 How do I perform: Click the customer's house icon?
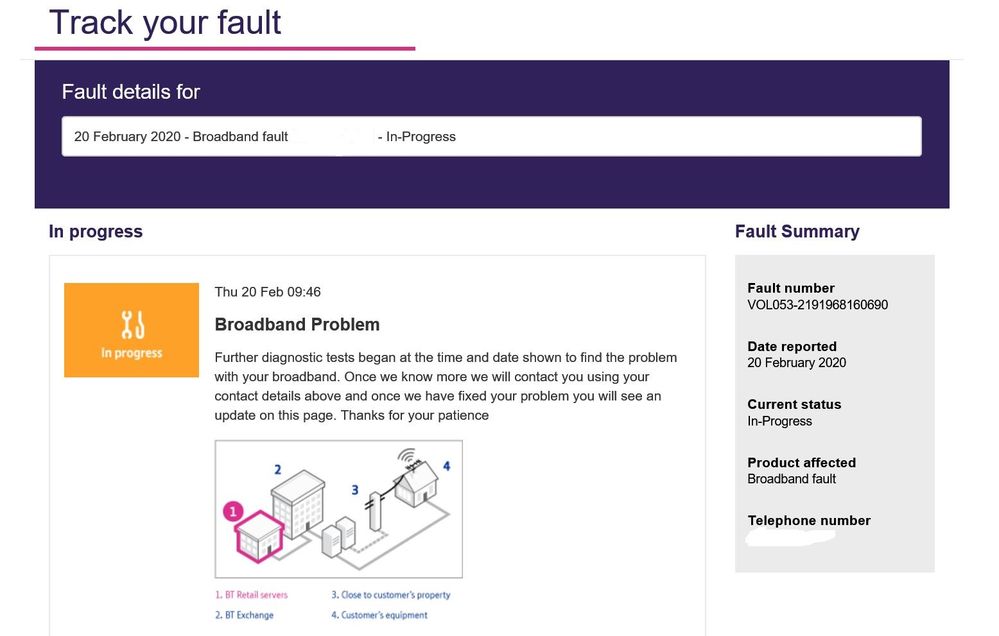tap(418, 485)
